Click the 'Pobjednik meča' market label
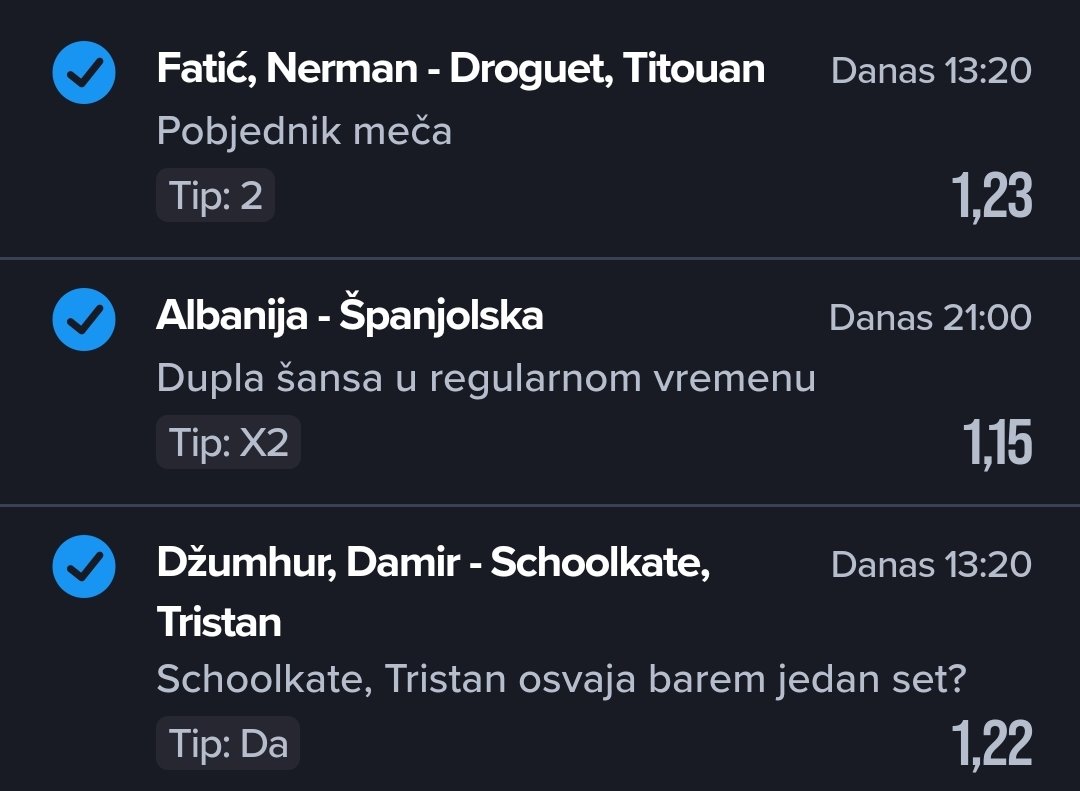The width and height of the screenshot is (1080, 791). (304, 131)
